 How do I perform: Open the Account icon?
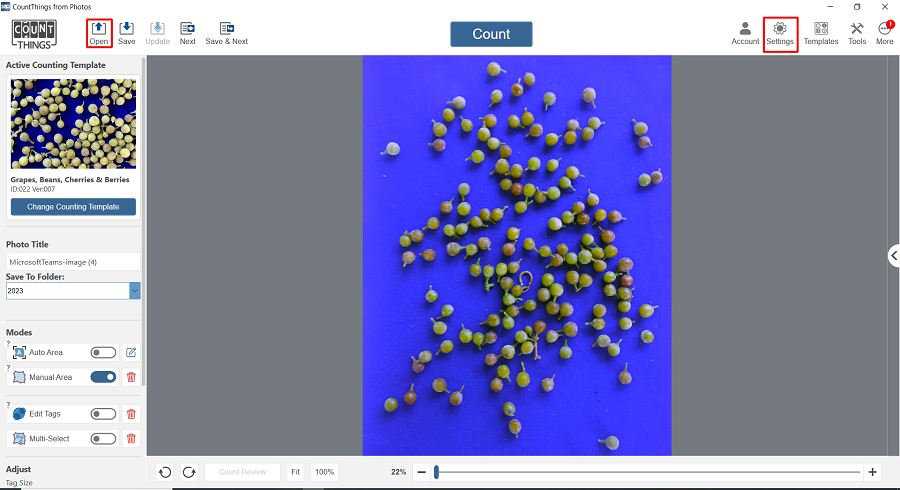(x=745, y=29)
